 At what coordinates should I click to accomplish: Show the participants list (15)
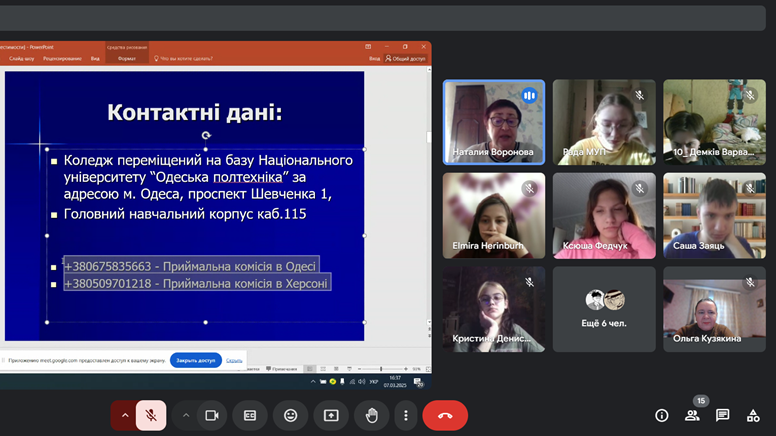[x=692, y=416]
